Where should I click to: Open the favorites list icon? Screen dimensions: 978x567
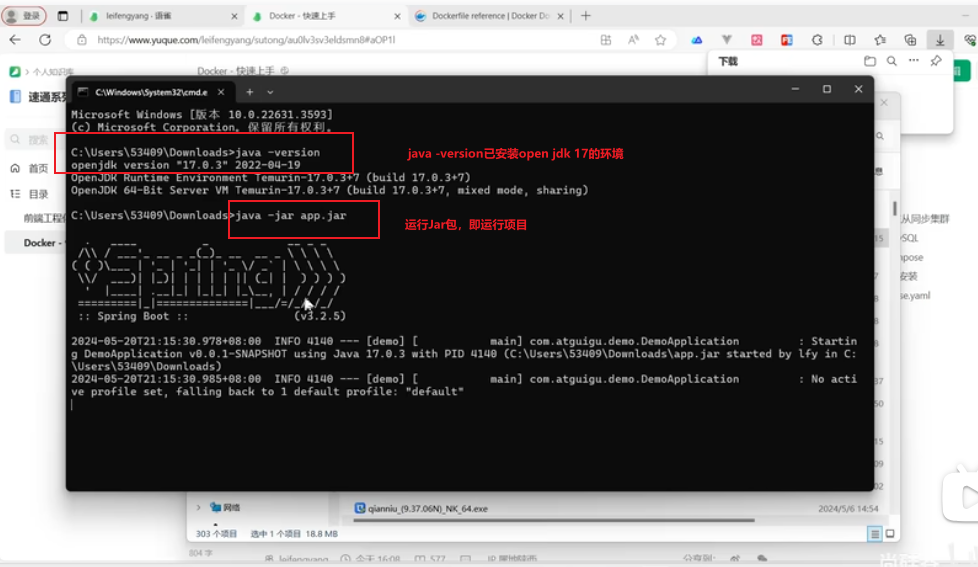[x=880, y=40]
